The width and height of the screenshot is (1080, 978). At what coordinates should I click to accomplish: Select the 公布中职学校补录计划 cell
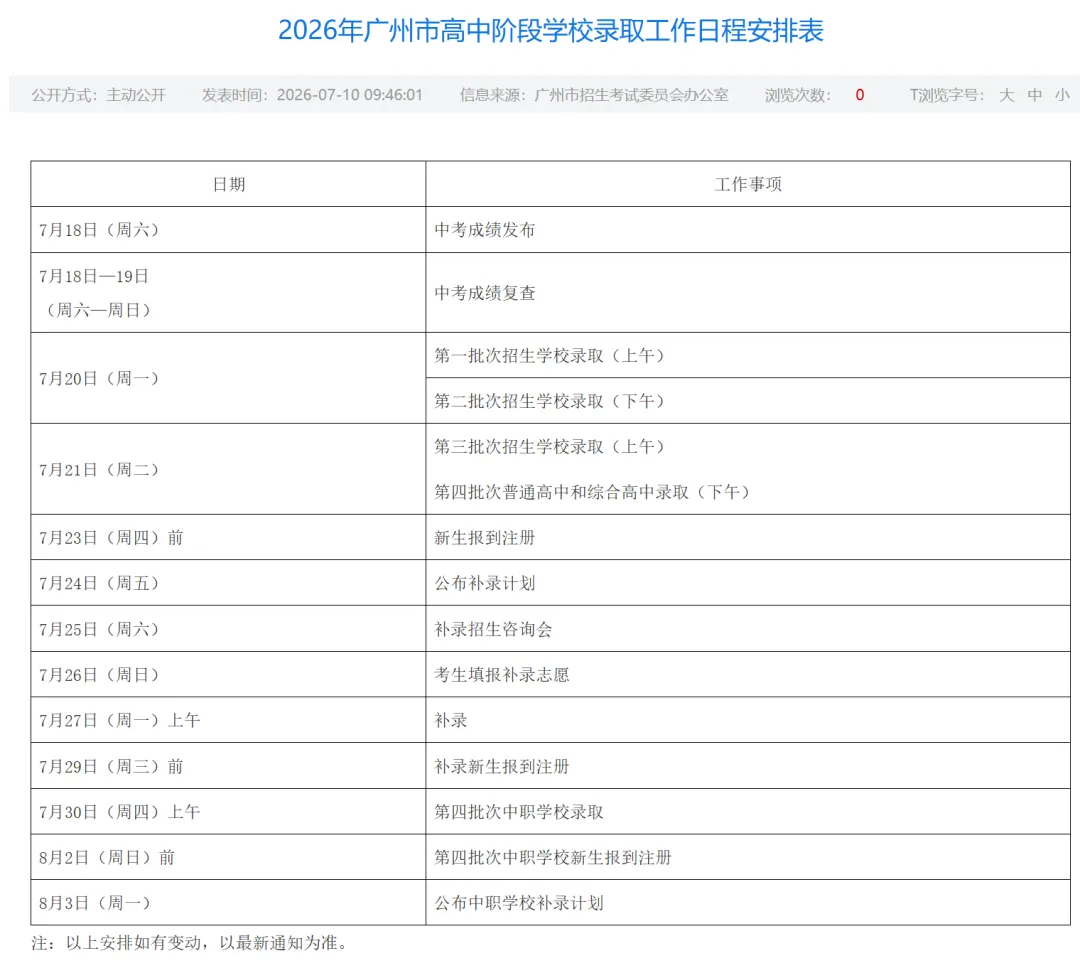[x=748, y=902]
